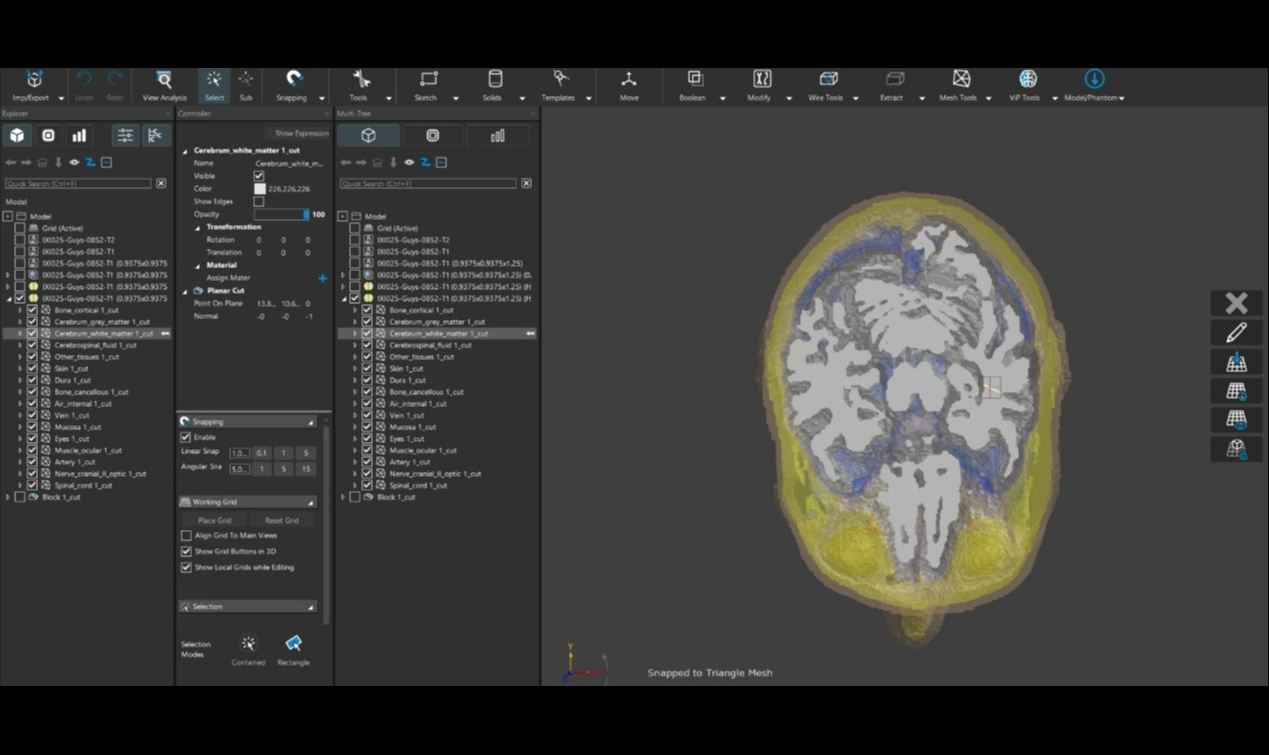
Task: Check Align Grid To Main Views
Action: tap(186, 536)
